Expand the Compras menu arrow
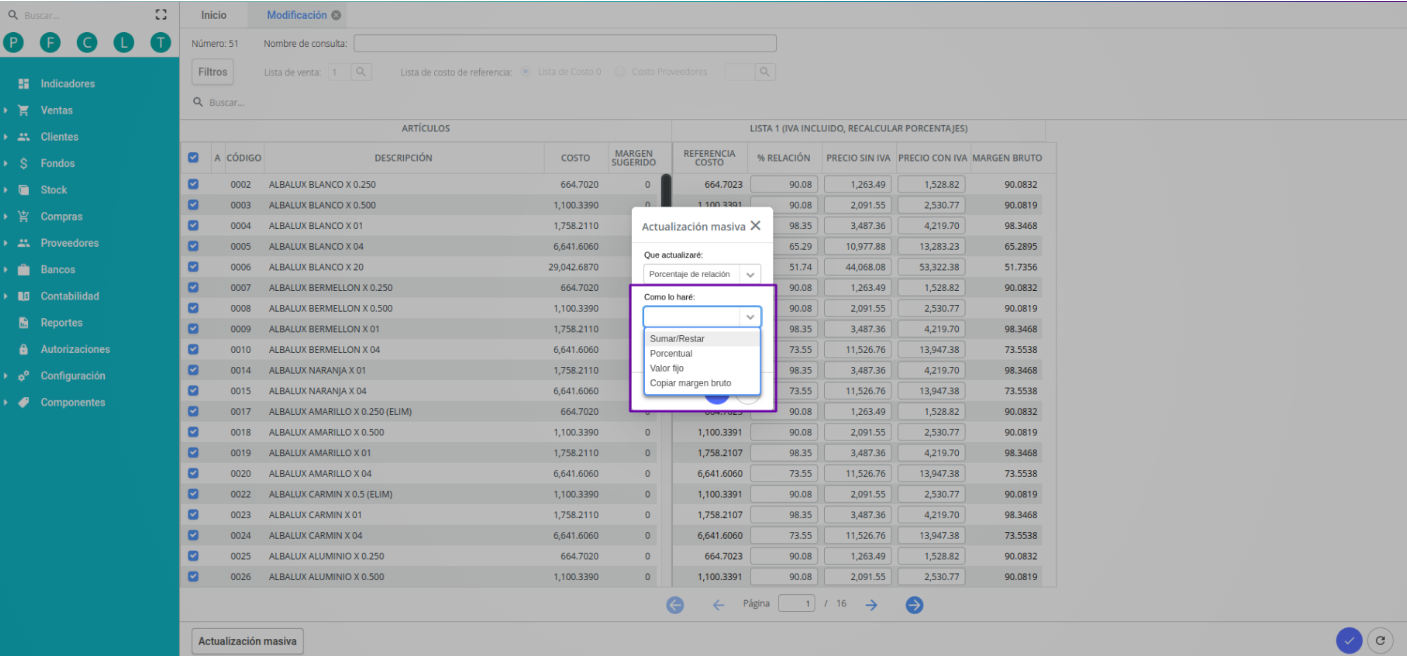 (x=6, y=216)
